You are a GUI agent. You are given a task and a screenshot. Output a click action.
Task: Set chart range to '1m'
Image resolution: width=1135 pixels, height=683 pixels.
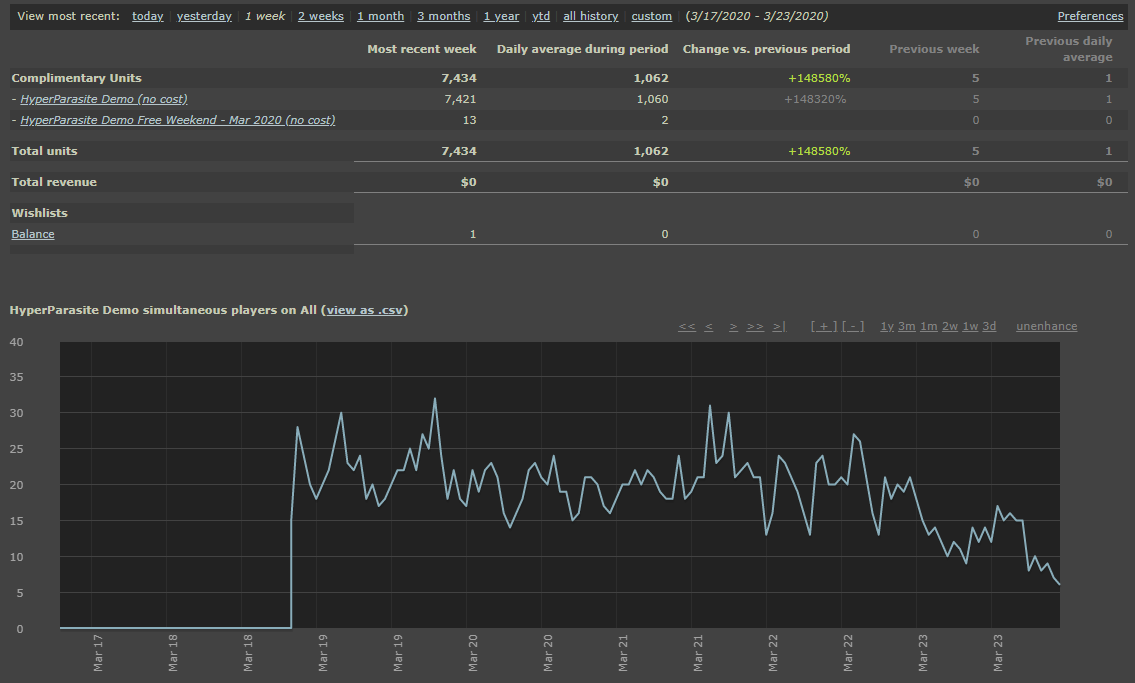929,326
